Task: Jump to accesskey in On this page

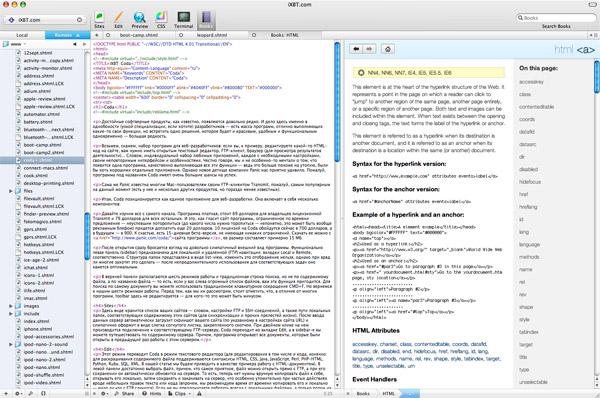Action: 531,82
